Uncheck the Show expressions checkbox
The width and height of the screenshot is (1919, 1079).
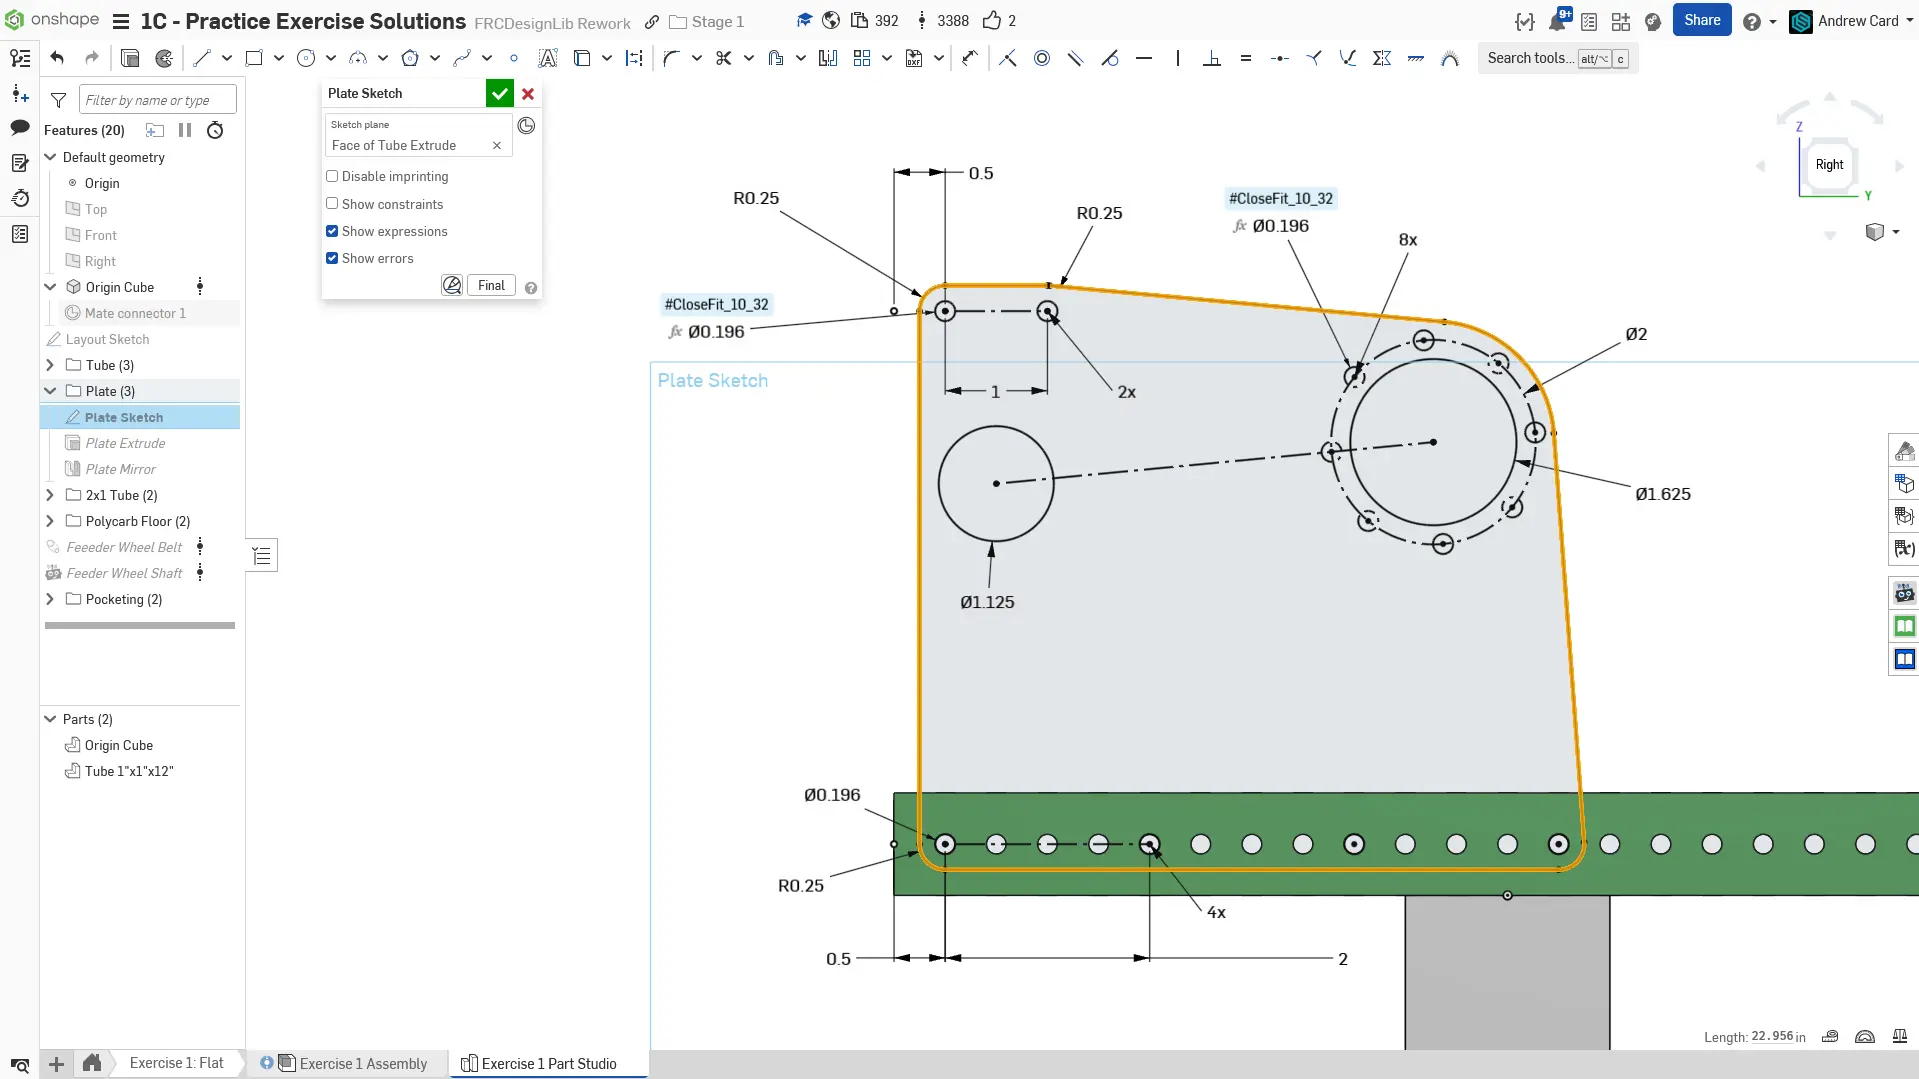click(332, 231)
